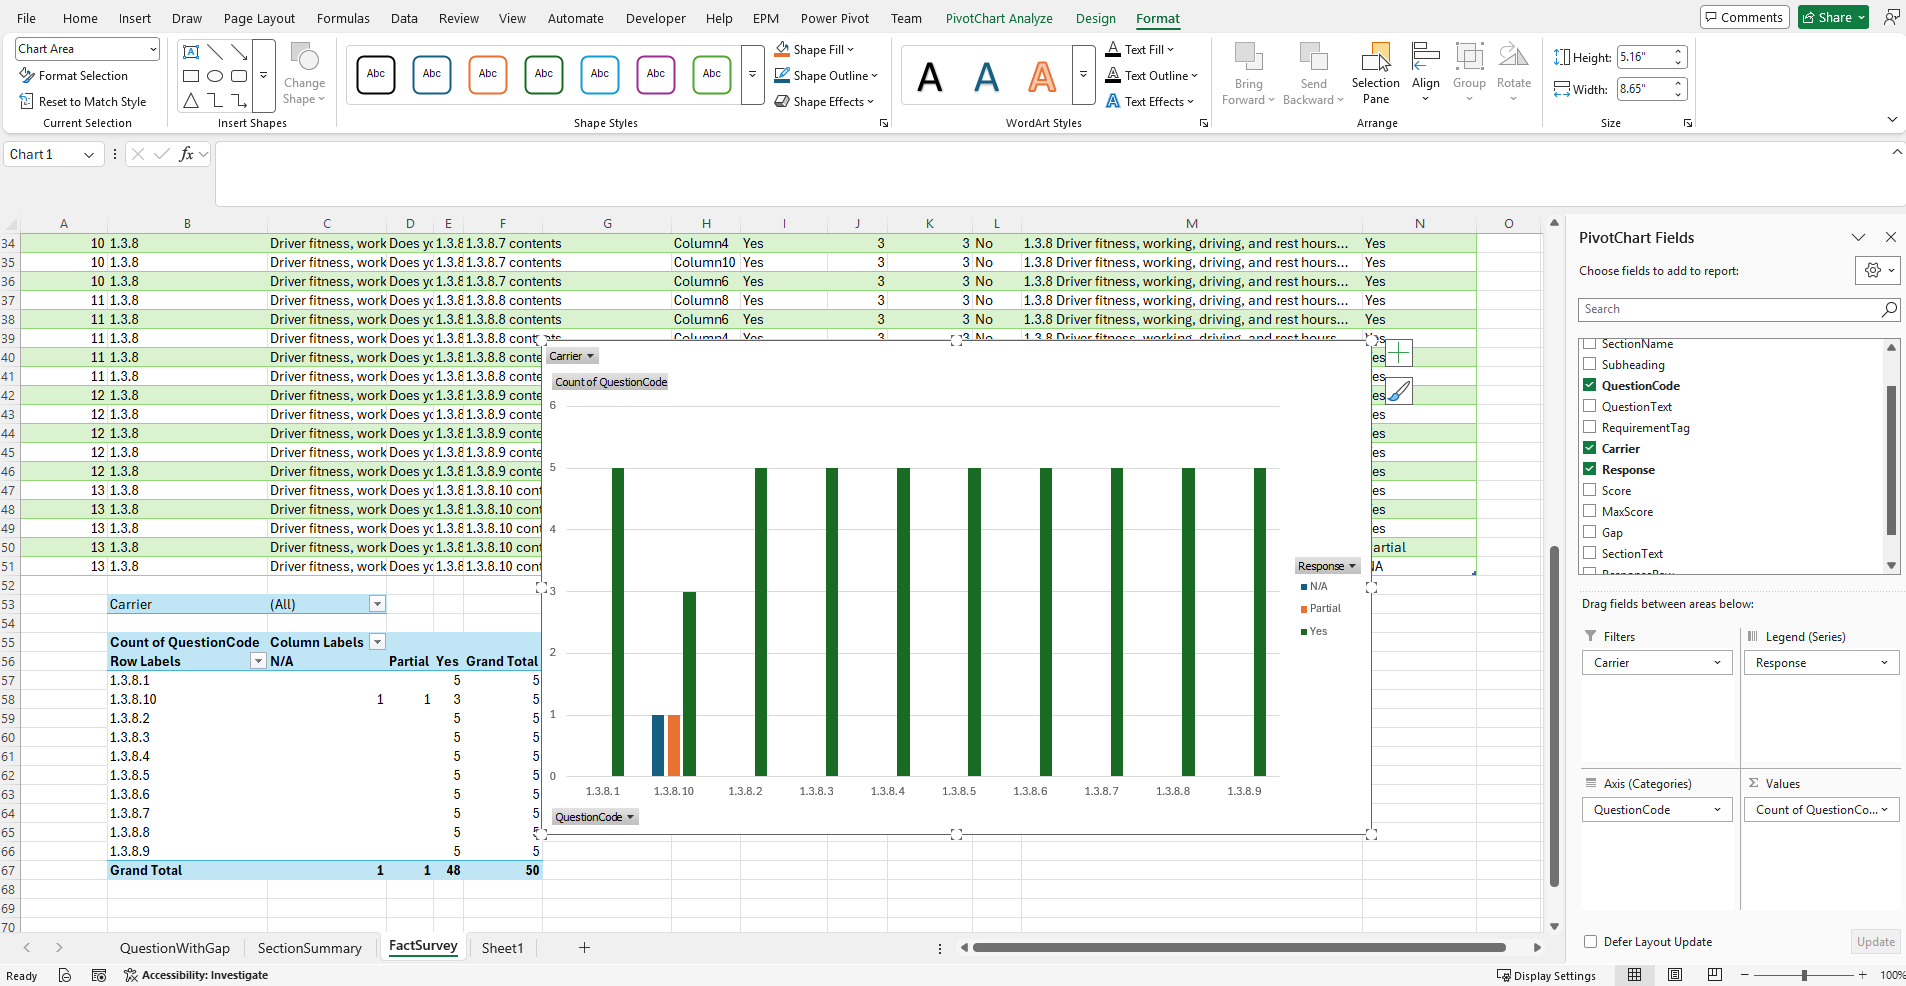Click Reset to Match Style icon
The width and height of the screenshot is (1906, 986).
pyautogui.click(x=27, y=102)
